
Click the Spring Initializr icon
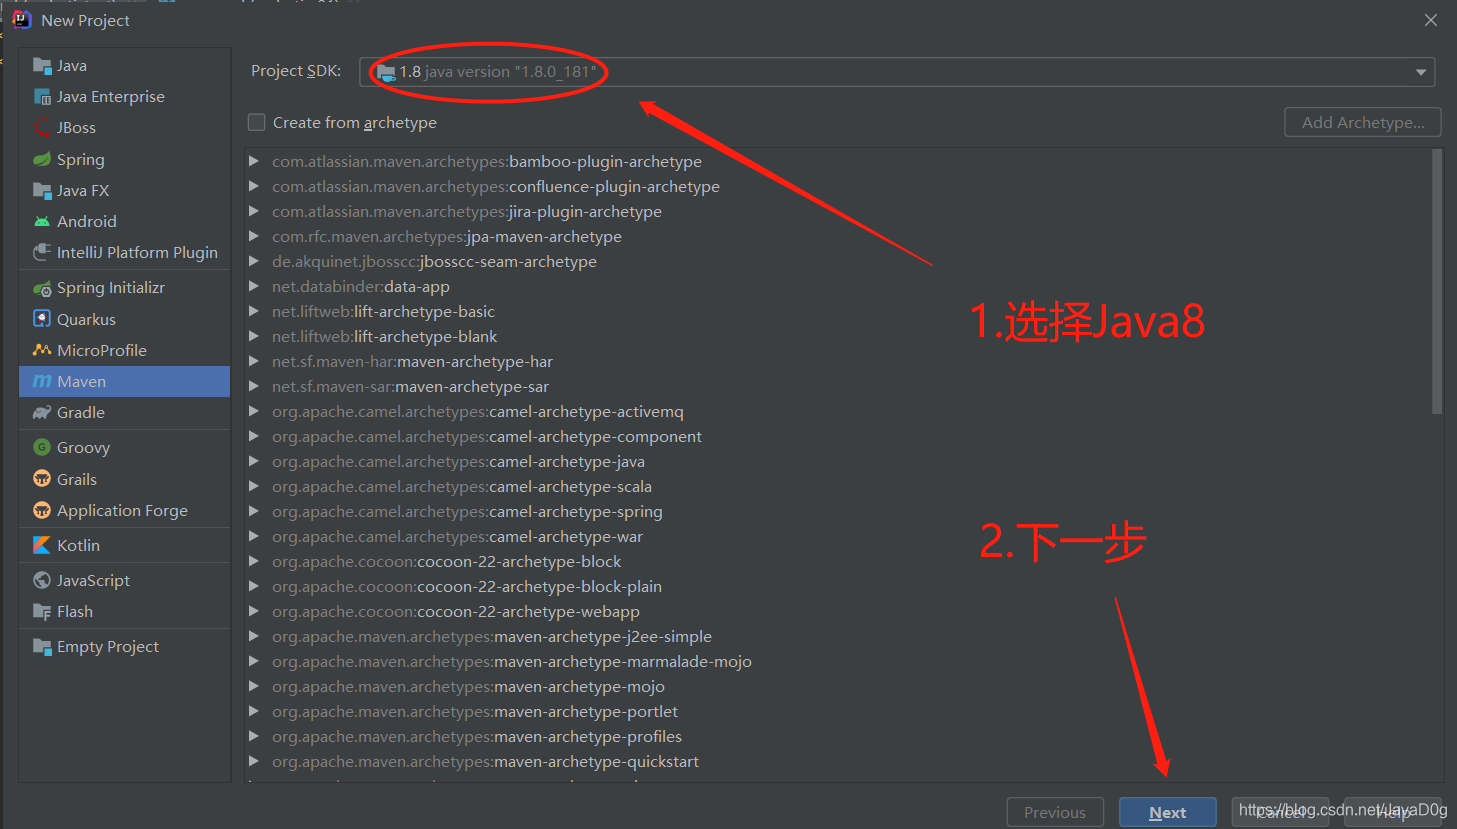[42, 288]
